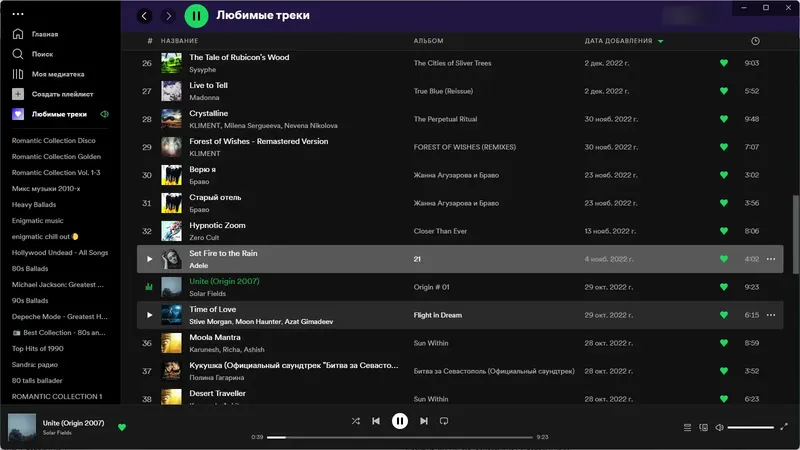Play Time of Love track
Screen dimensions: 800x450
coord(149,315)
